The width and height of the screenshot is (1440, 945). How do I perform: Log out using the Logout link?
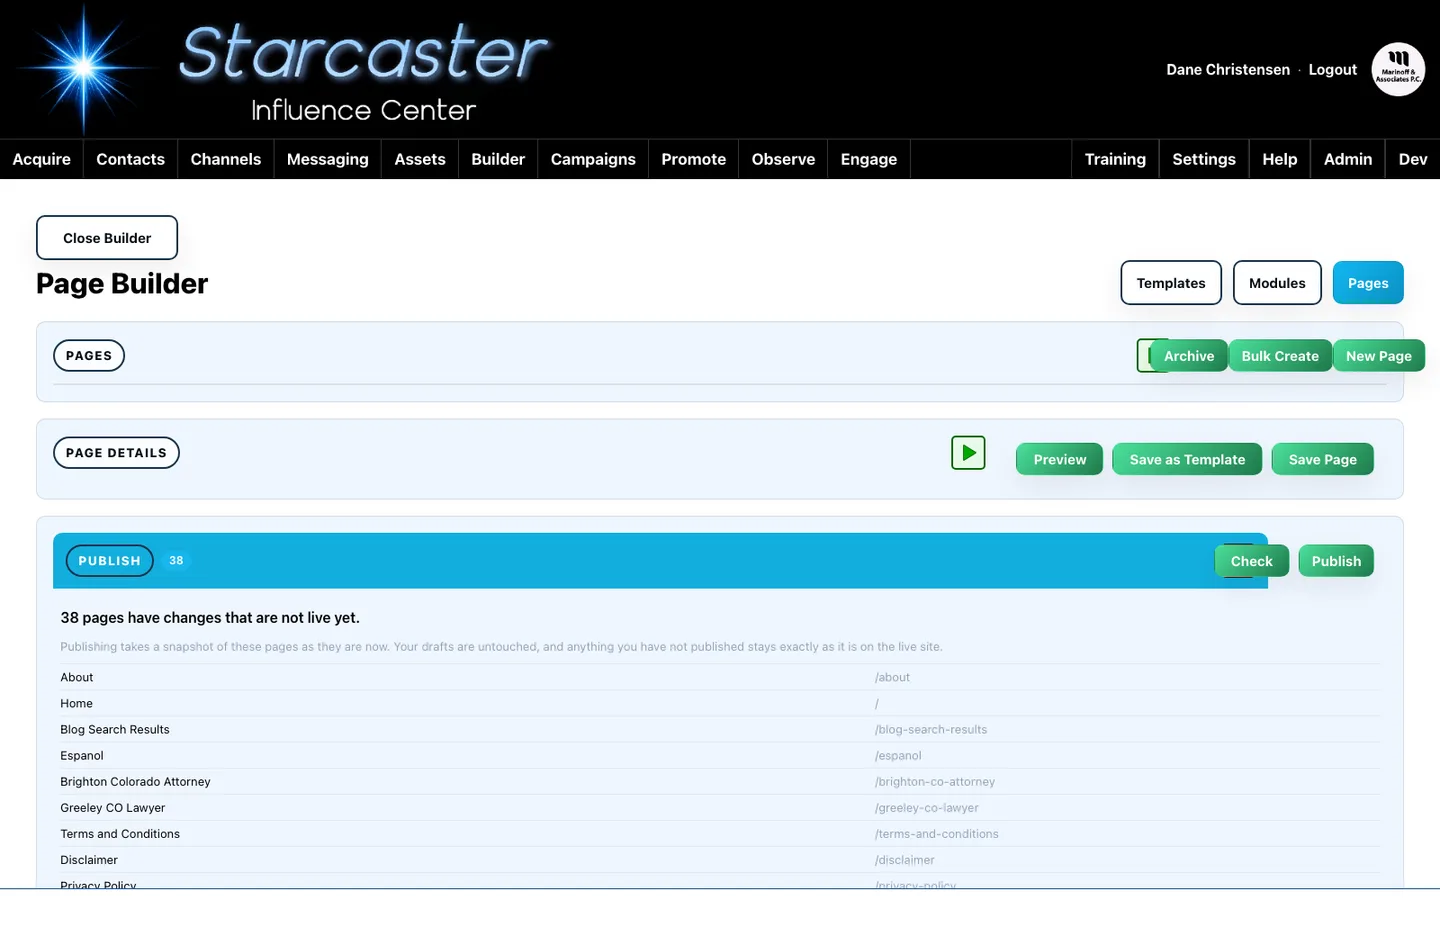coord(1333,70)
